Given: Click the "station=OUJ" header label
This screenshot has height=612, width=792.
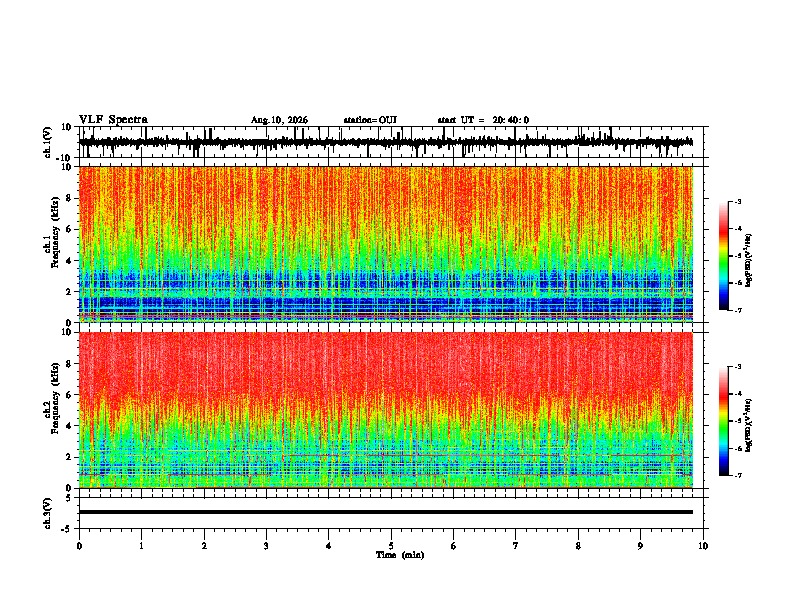Looking at the screenshot, I should pyautogui.click(x=370, y=120).
